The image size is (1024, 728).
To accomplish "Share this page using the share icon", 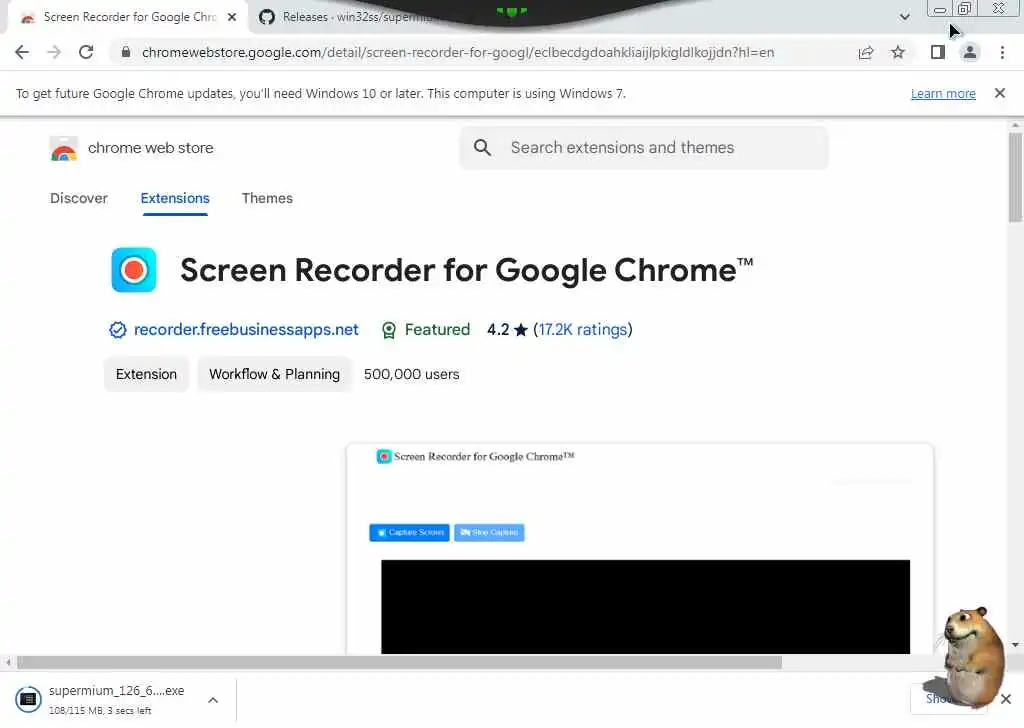I will (x=866, y=52).
